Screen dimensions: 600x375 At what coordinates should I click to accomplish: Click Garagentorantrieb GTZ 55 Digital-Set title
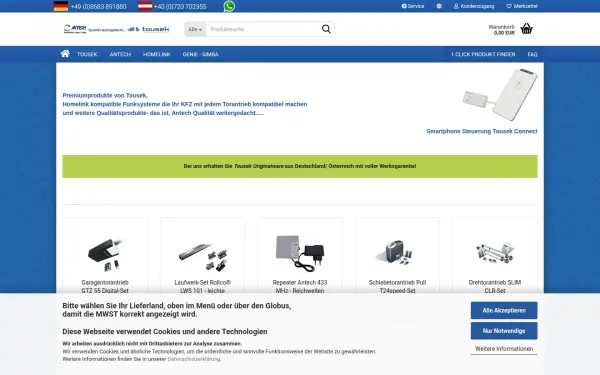point(105,287)
